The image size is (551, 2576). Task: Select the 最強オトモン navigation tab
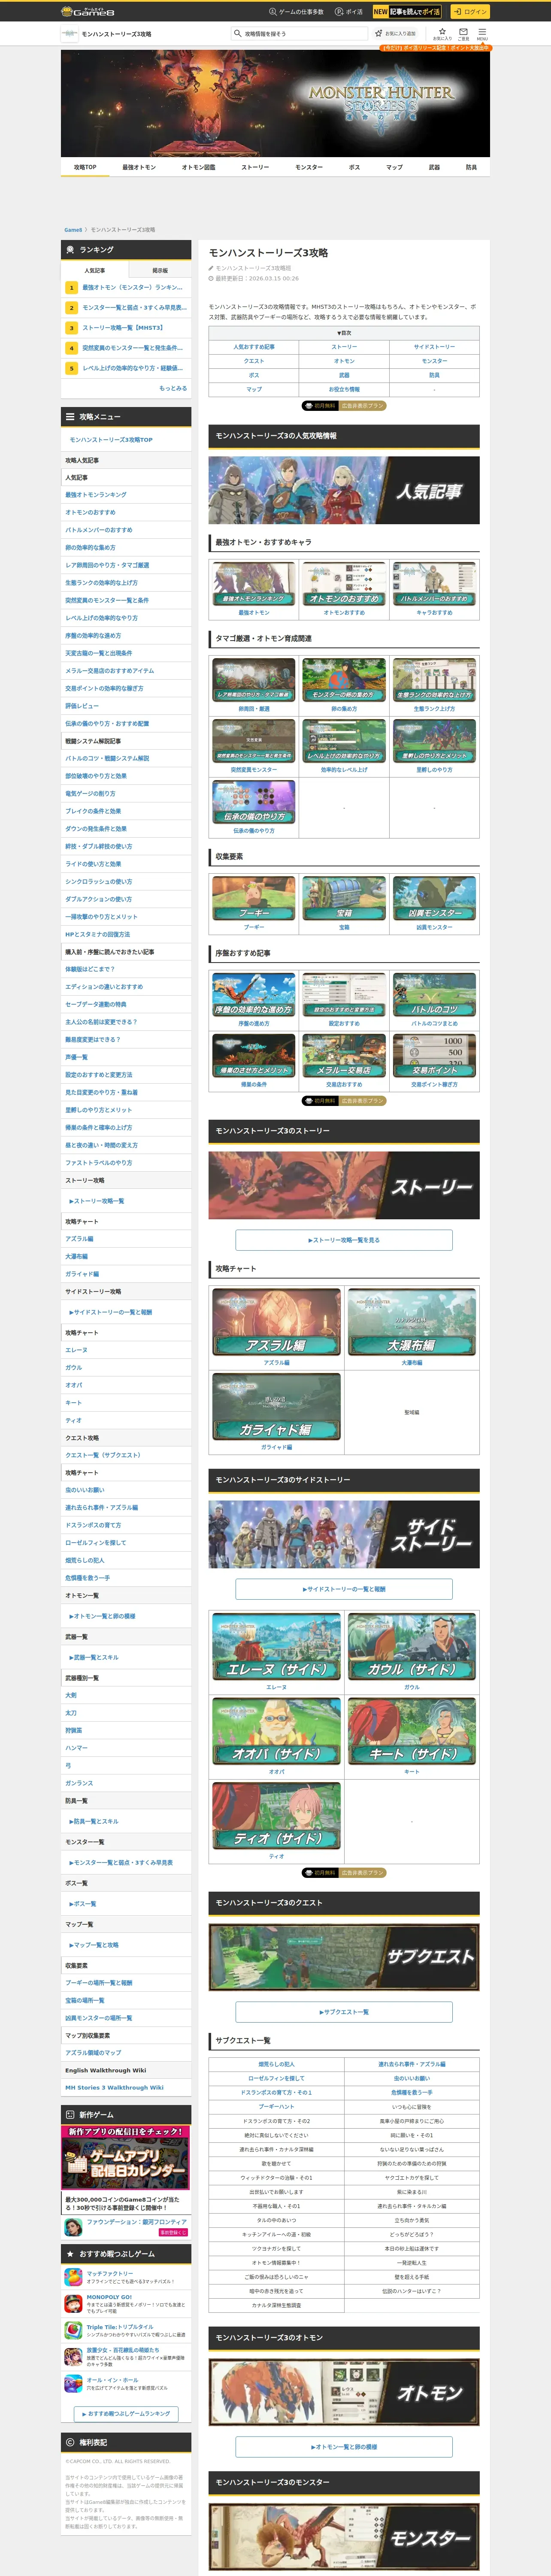pyautogui.click(x=139, y=167)
